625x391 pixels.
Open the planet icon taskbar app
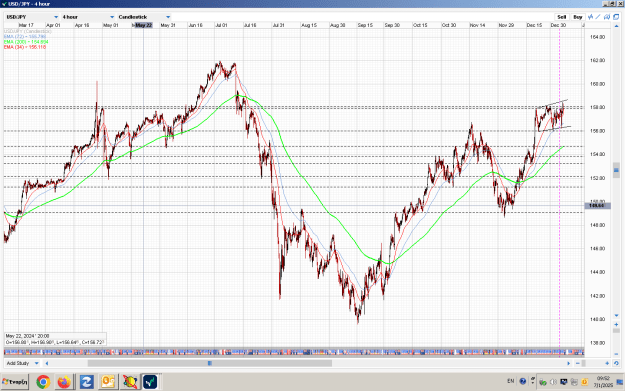tap(130, 382)
